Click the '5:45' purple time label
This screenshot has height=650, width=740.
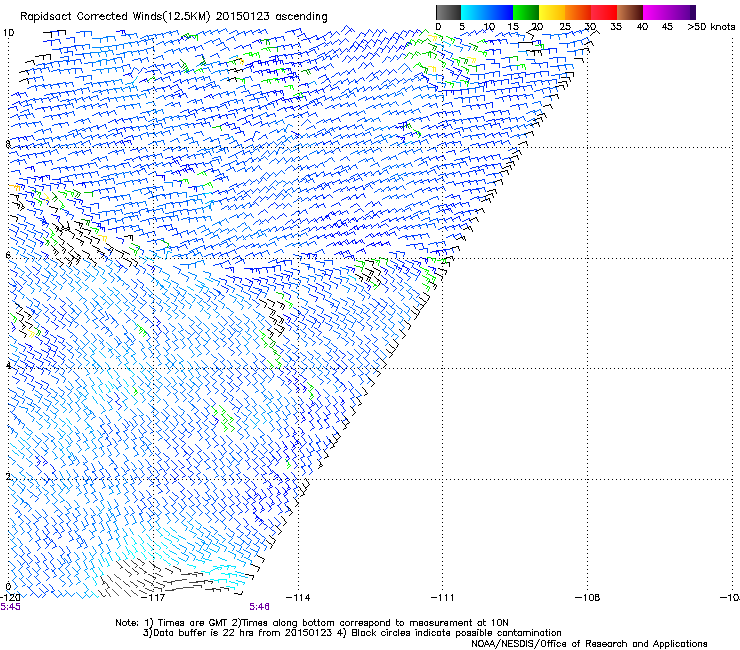click(10, 607)
